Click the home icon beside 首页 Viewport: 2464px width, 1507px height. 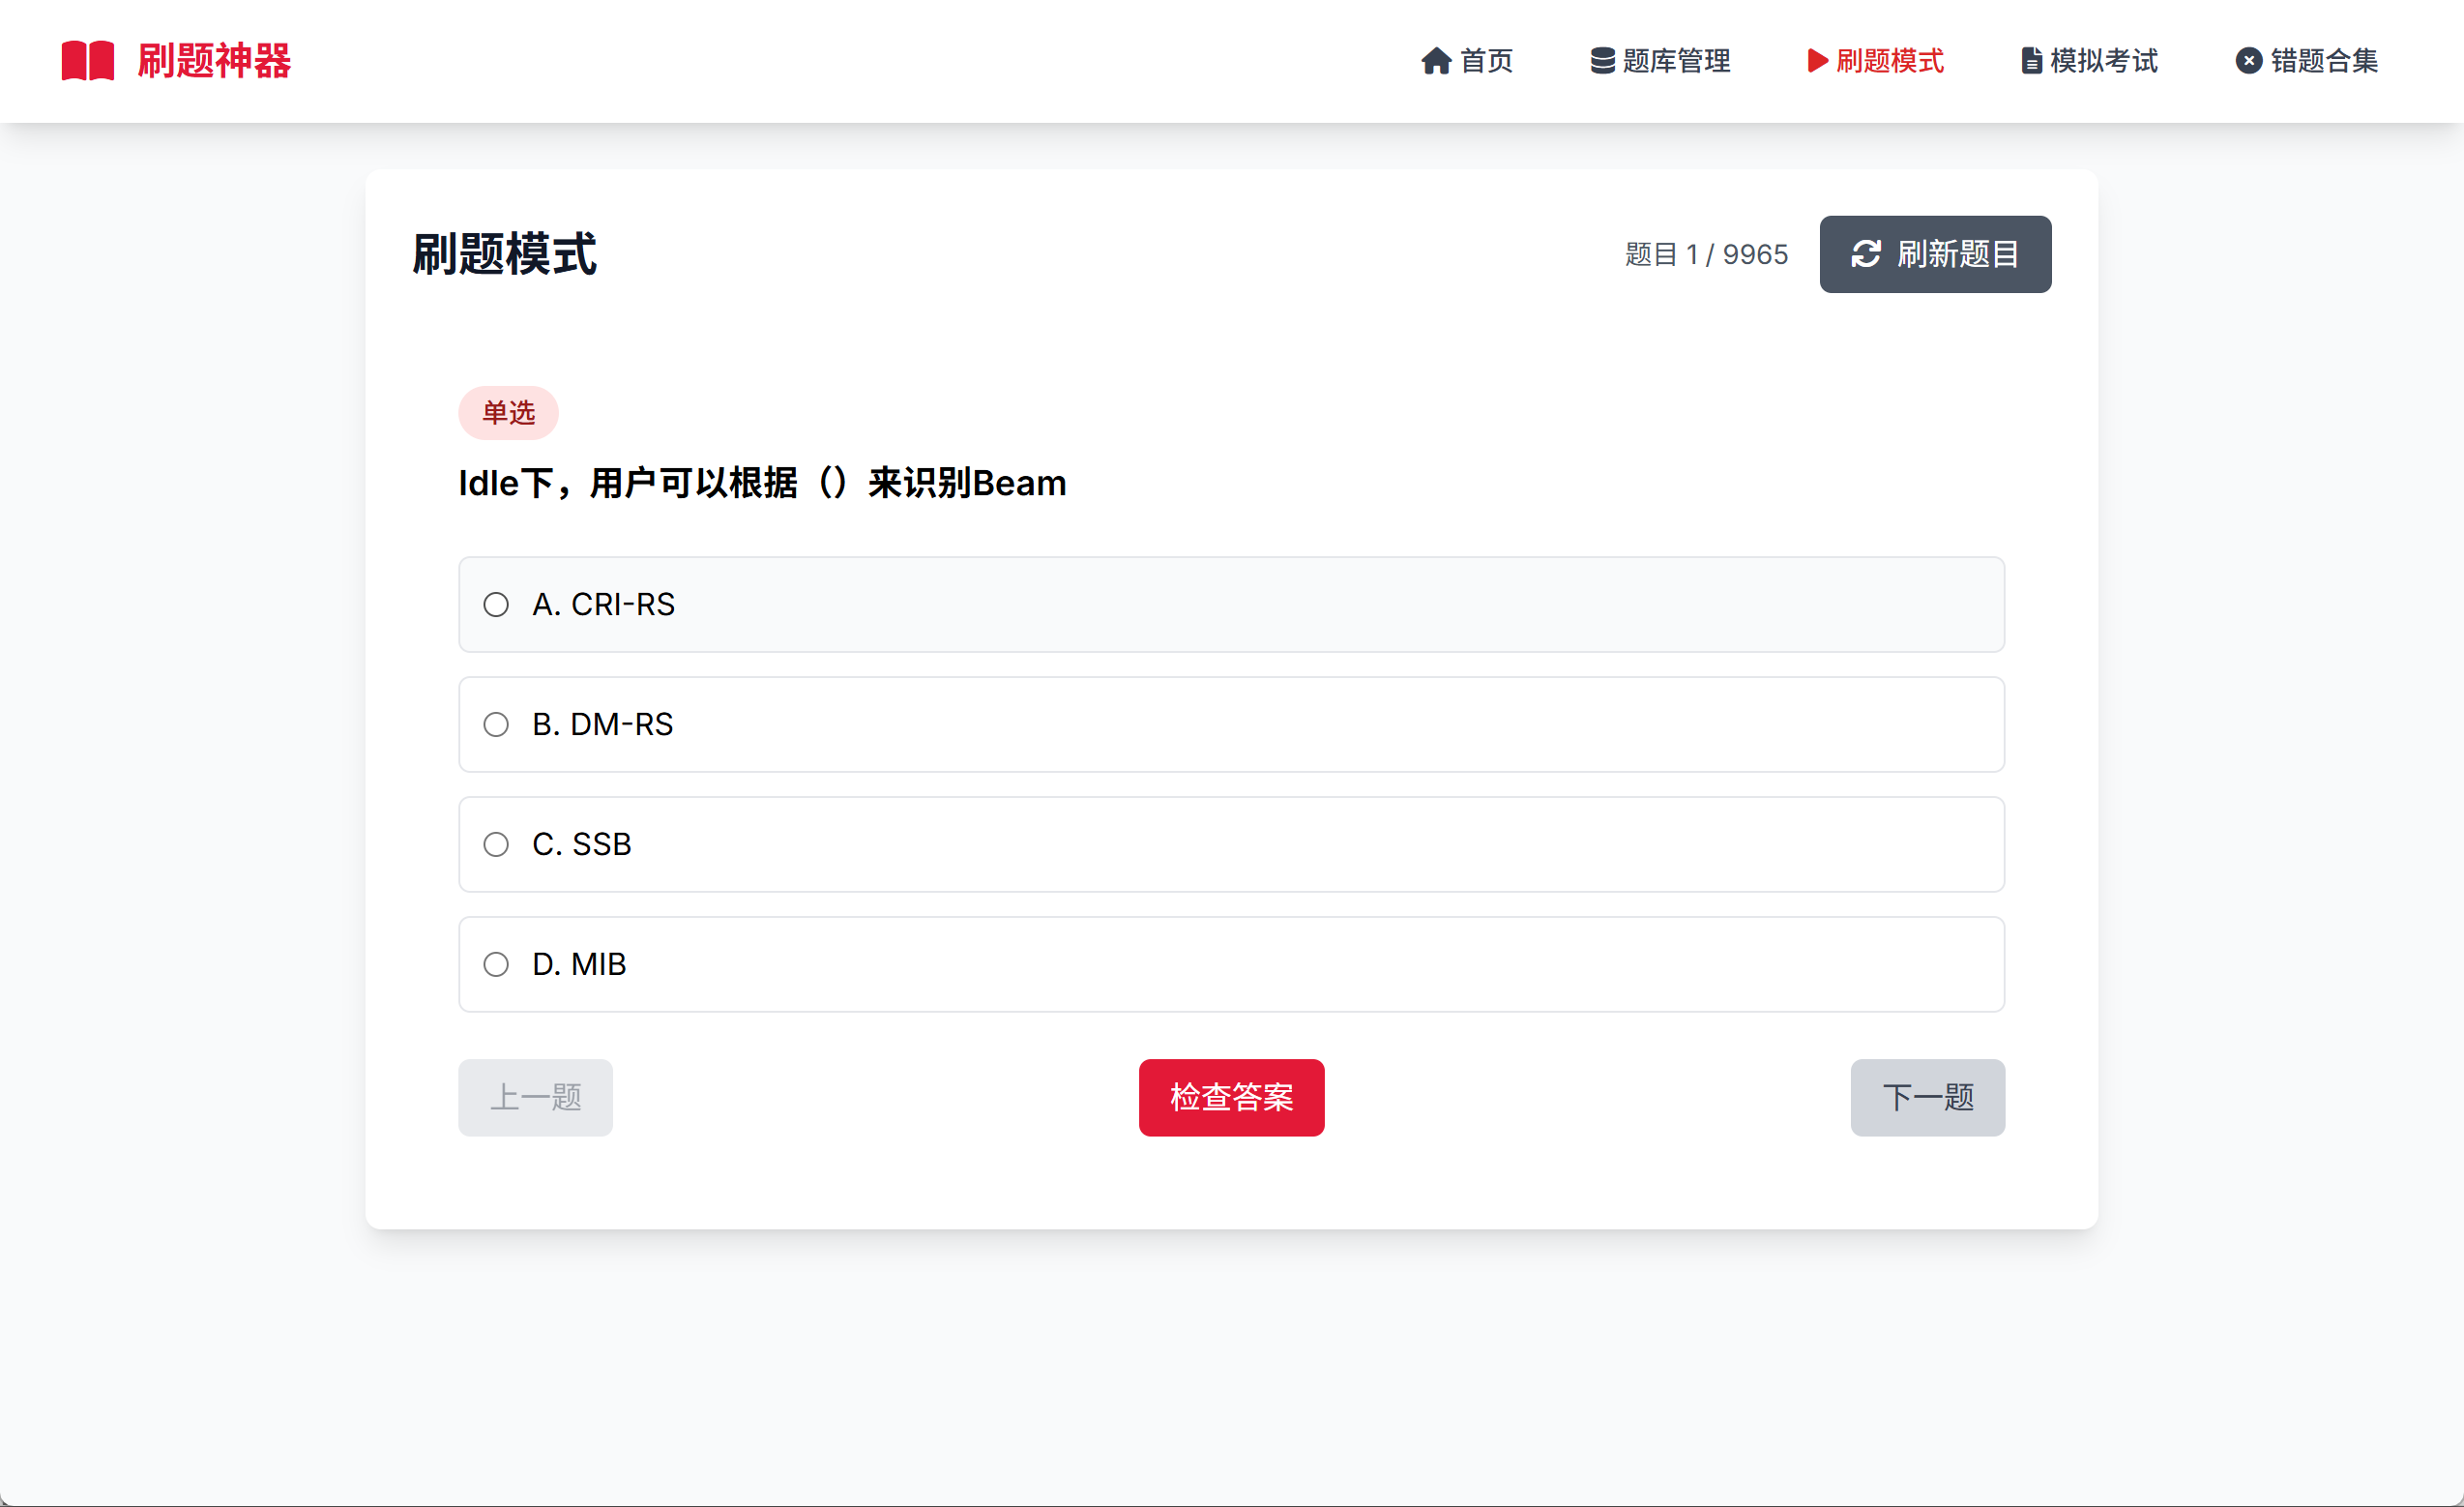pyautogui.click(x=1436, y=61)
